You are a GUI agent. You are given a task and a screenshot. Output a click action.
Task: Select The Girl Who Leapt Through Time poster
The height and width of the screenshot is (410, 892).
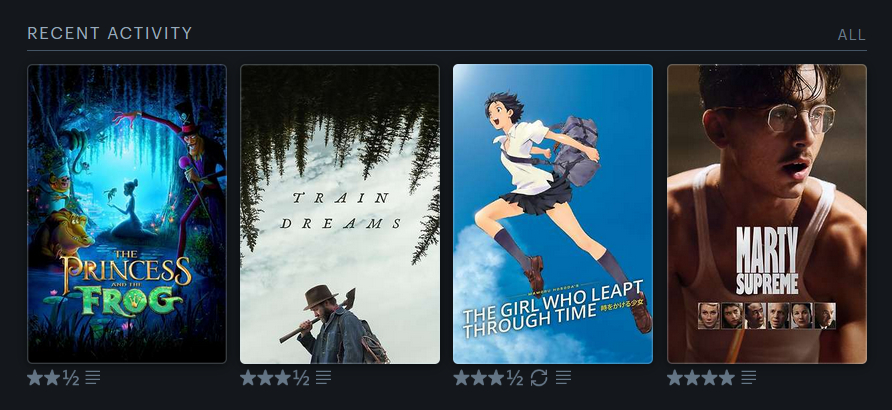(x=553, y=214)
